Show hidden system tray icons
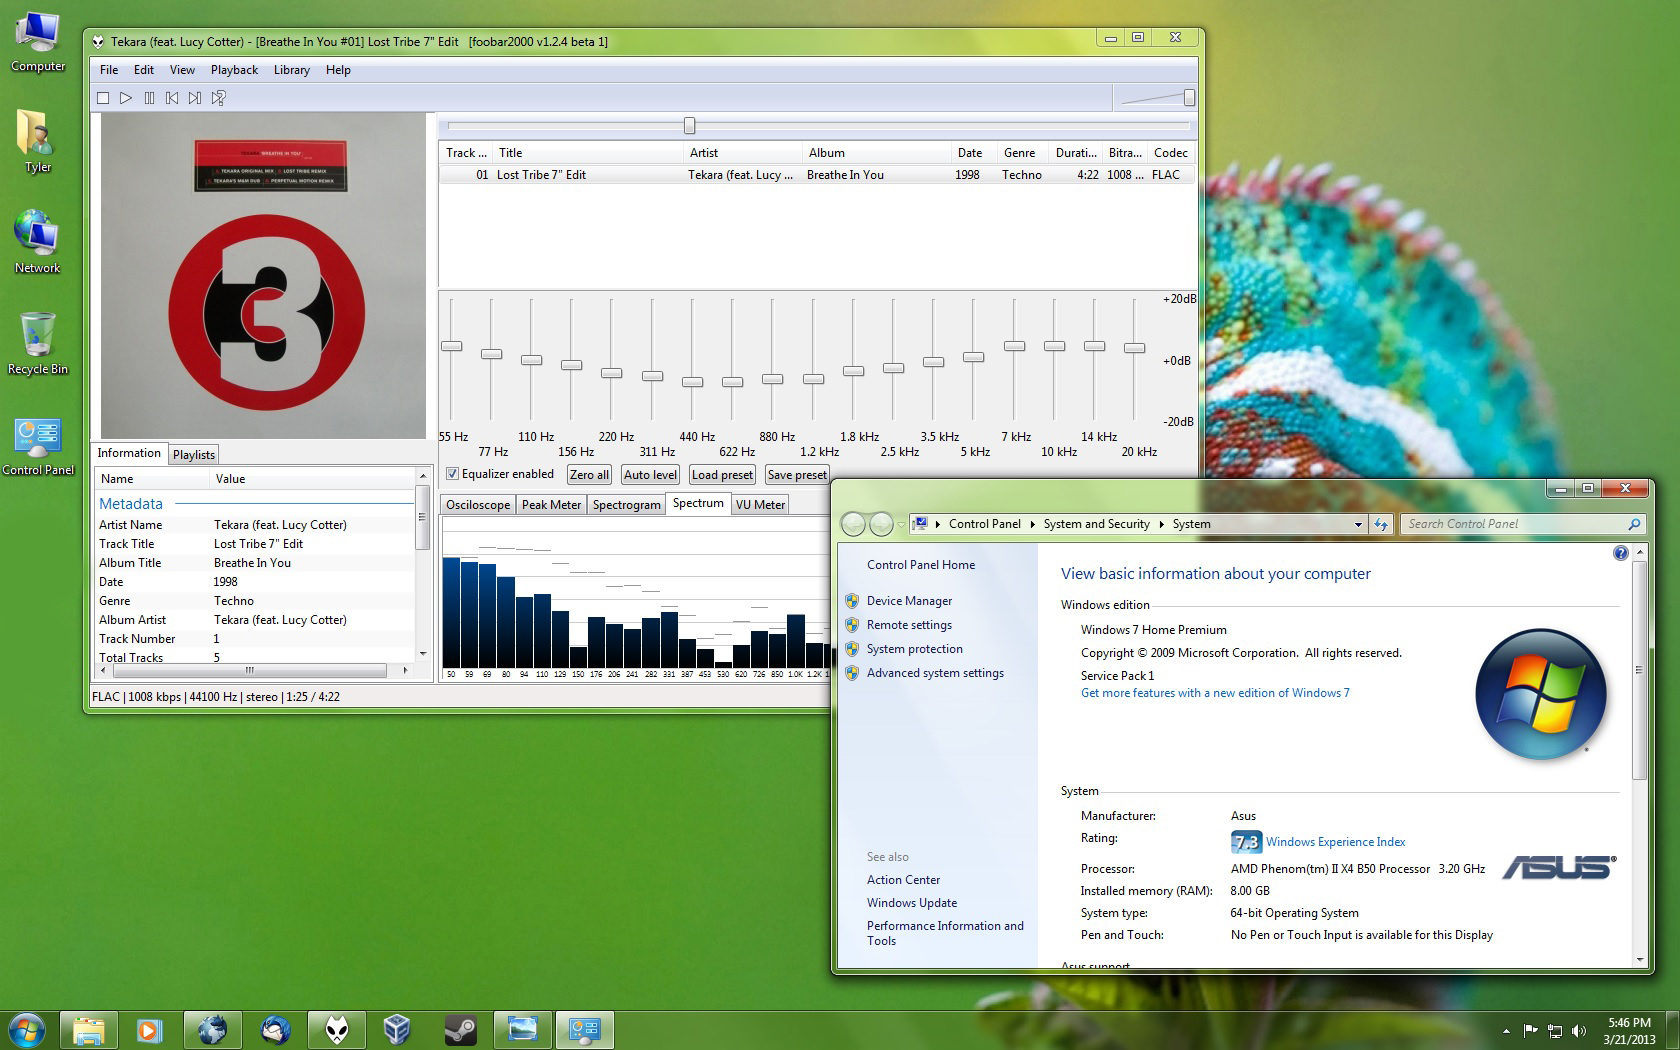 pyautogui.click(x=1506, y=1030)
